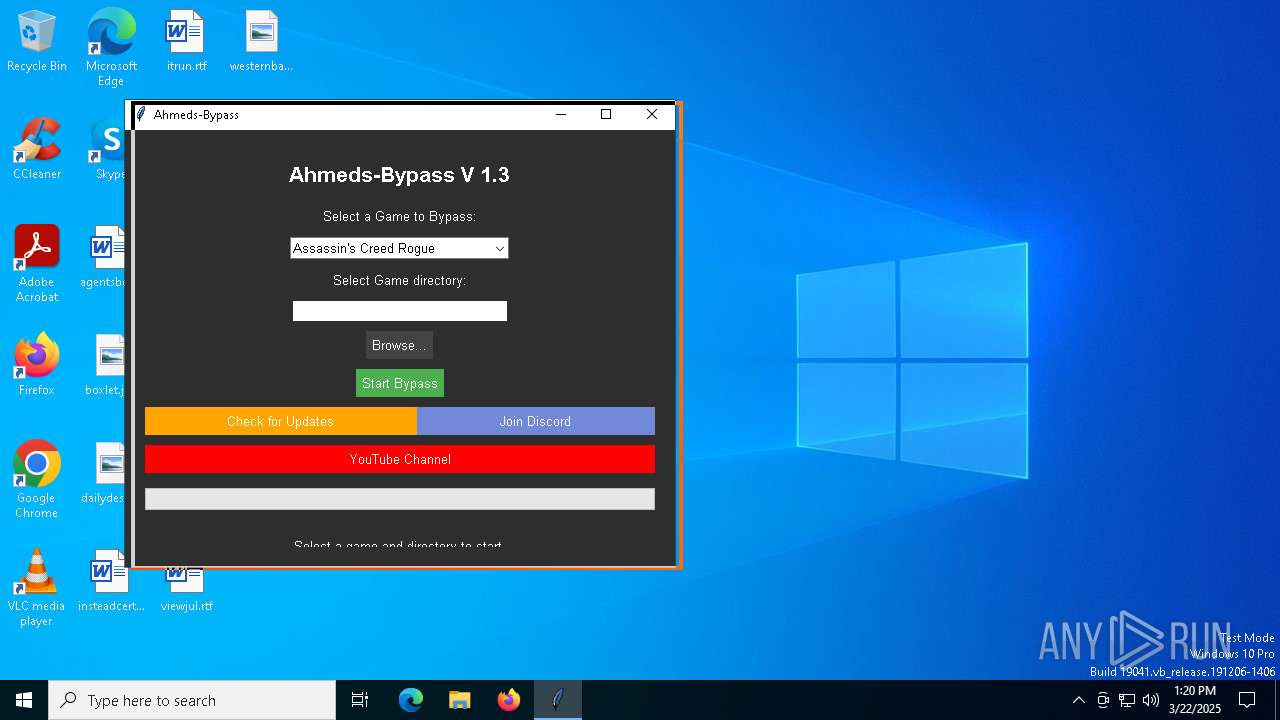Viewport: 1280px width, 720px height.
Task: Click the Ahmeds-Bypass feather taskbar icon
Action: 558,700
